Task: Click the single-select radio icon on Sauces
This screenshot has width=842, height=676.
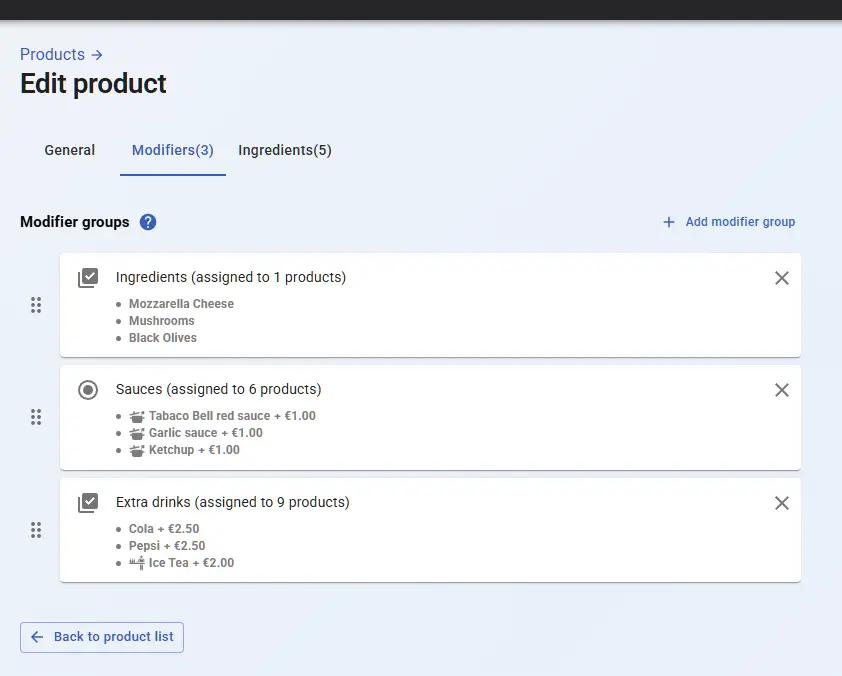Action: (88, 390)
